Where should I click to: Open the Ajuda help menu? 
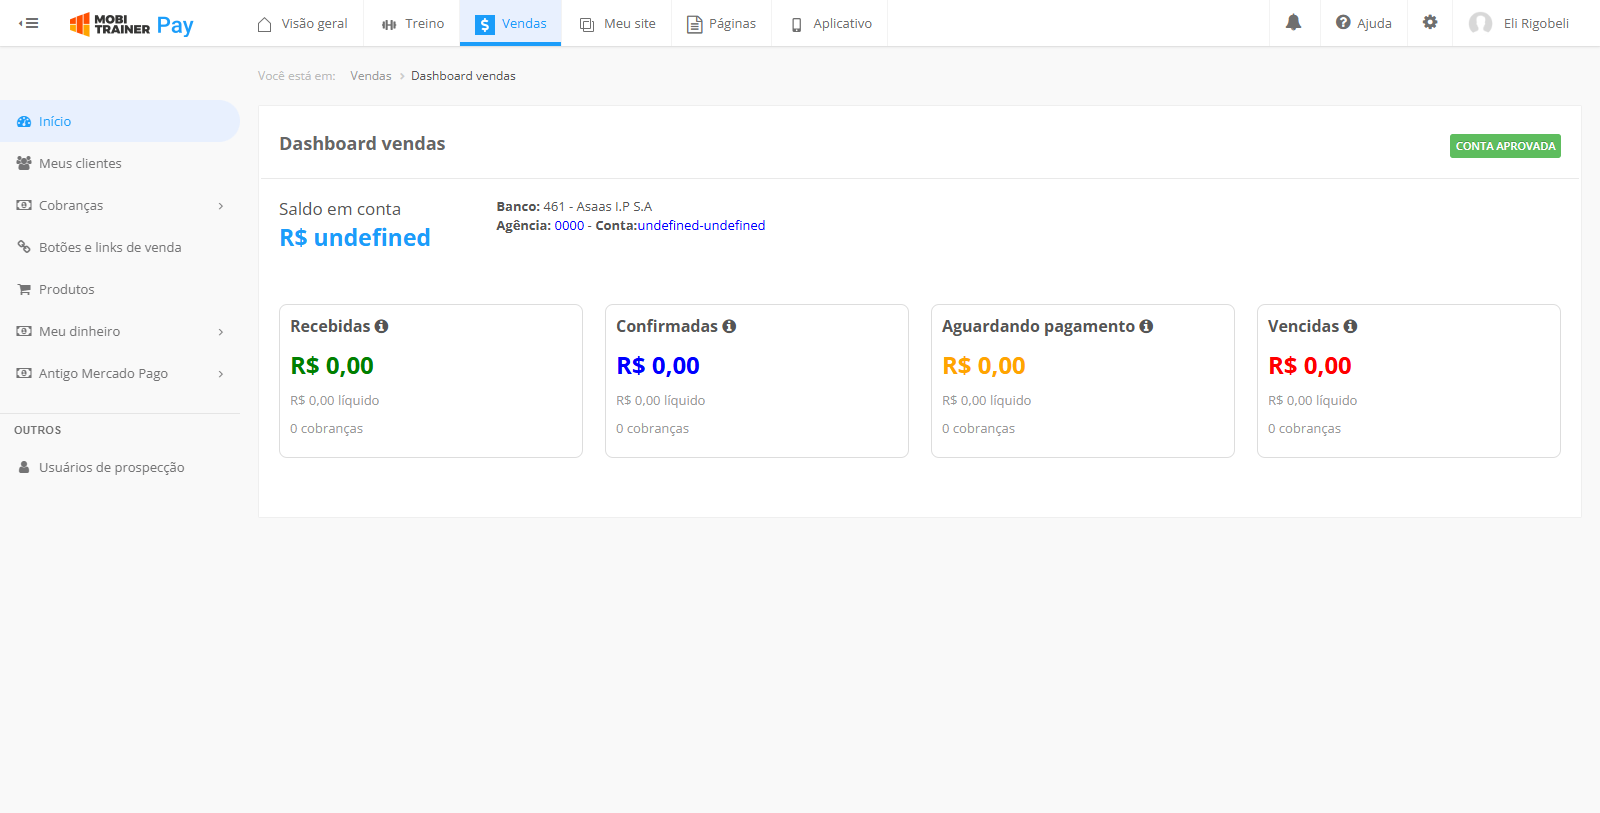tap(1363, 23)
